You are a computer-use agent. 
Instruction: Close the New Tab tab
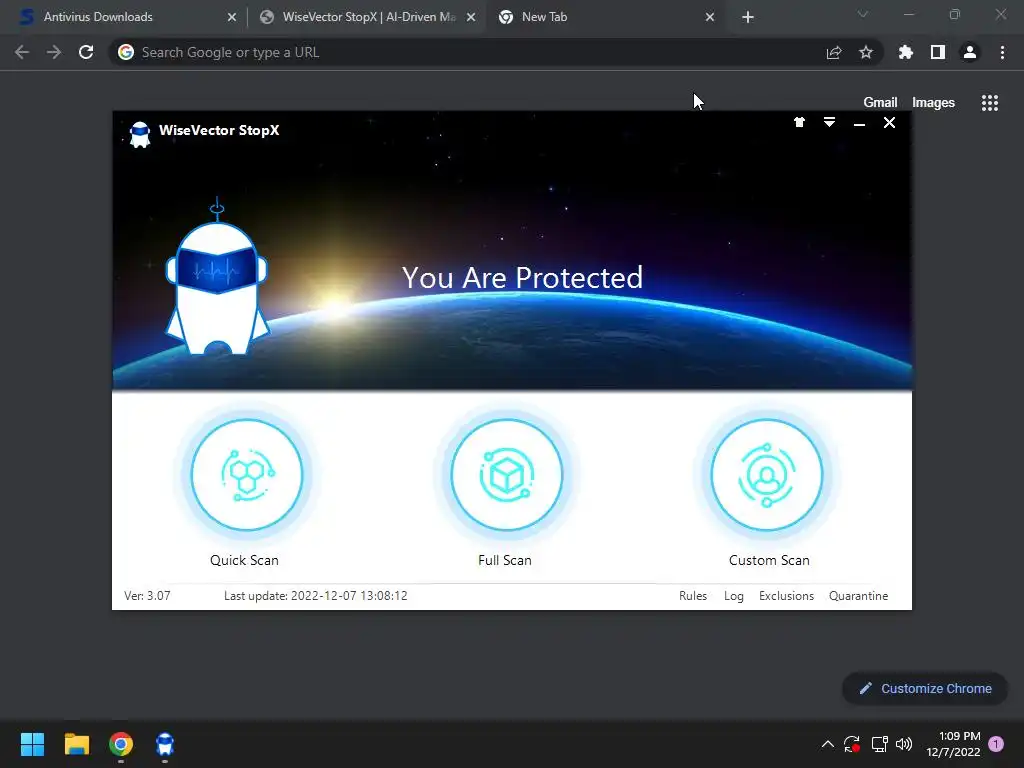click(x=710, y=17)
